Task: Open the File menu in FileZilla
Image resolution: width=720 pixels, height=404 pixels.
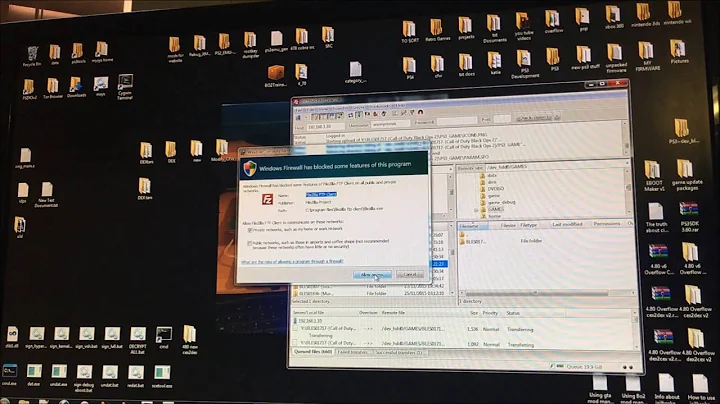Action: [x=298, y=110]
